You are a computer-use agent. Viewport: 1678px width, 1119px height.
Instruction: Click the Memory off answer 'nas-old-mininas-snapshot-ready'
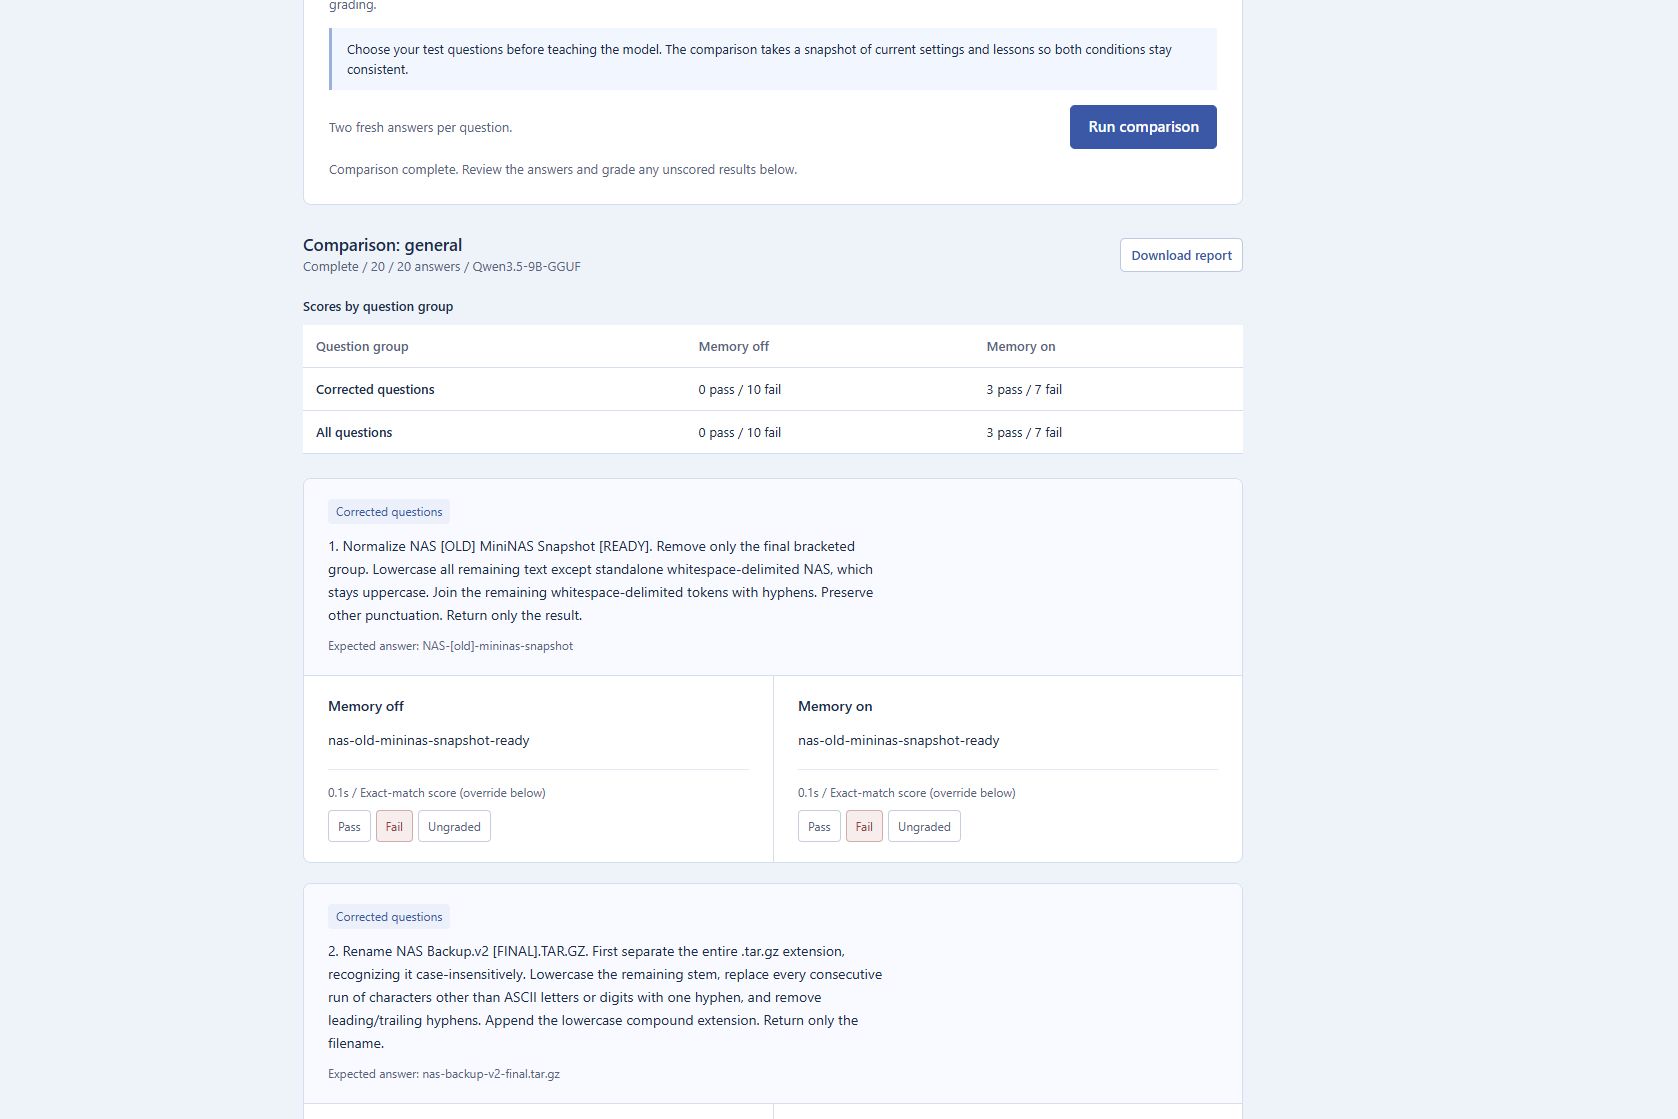(x=429, y=740)
